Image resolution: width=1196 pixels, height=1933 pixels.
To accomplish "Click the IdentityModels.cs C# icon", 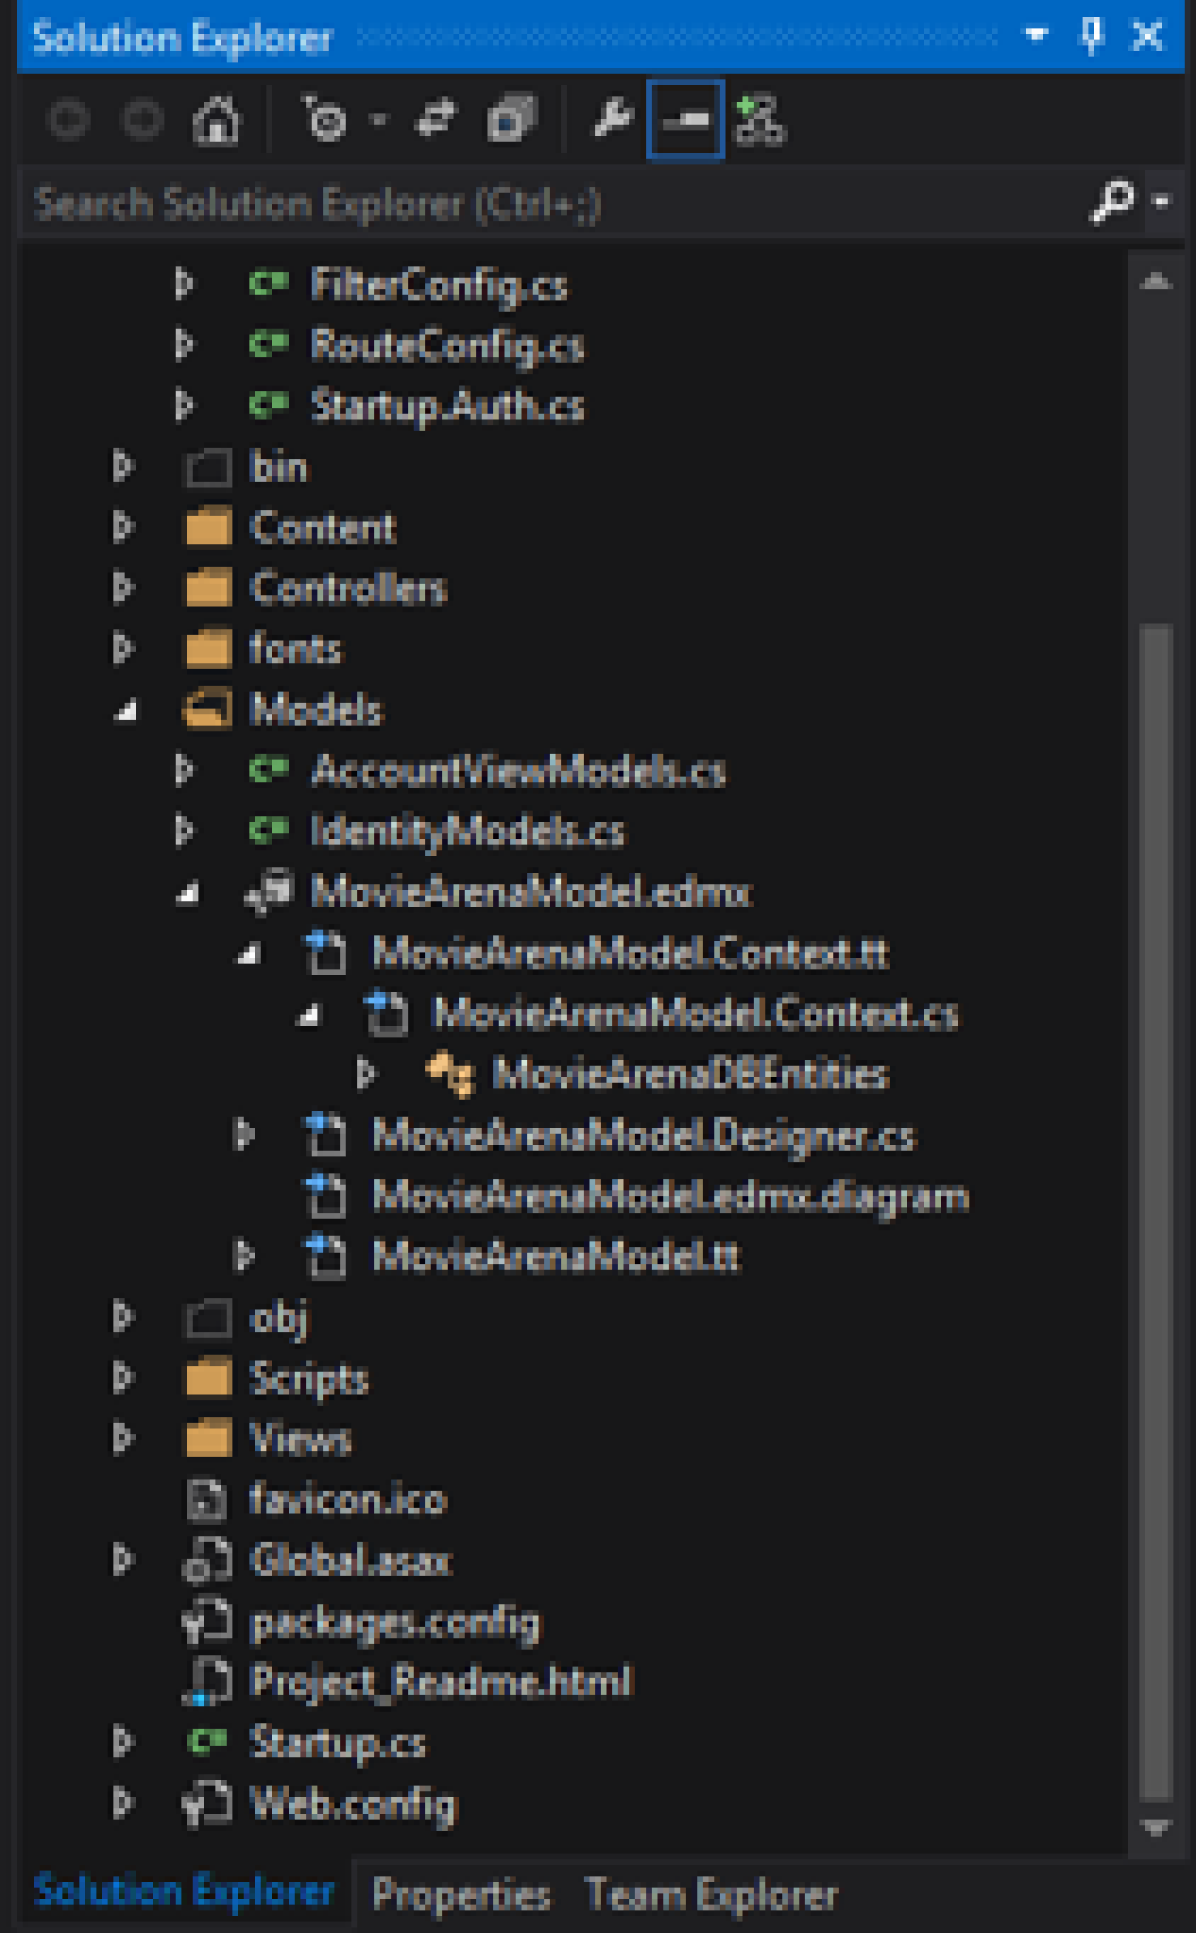I will click(x=268, y=830).
